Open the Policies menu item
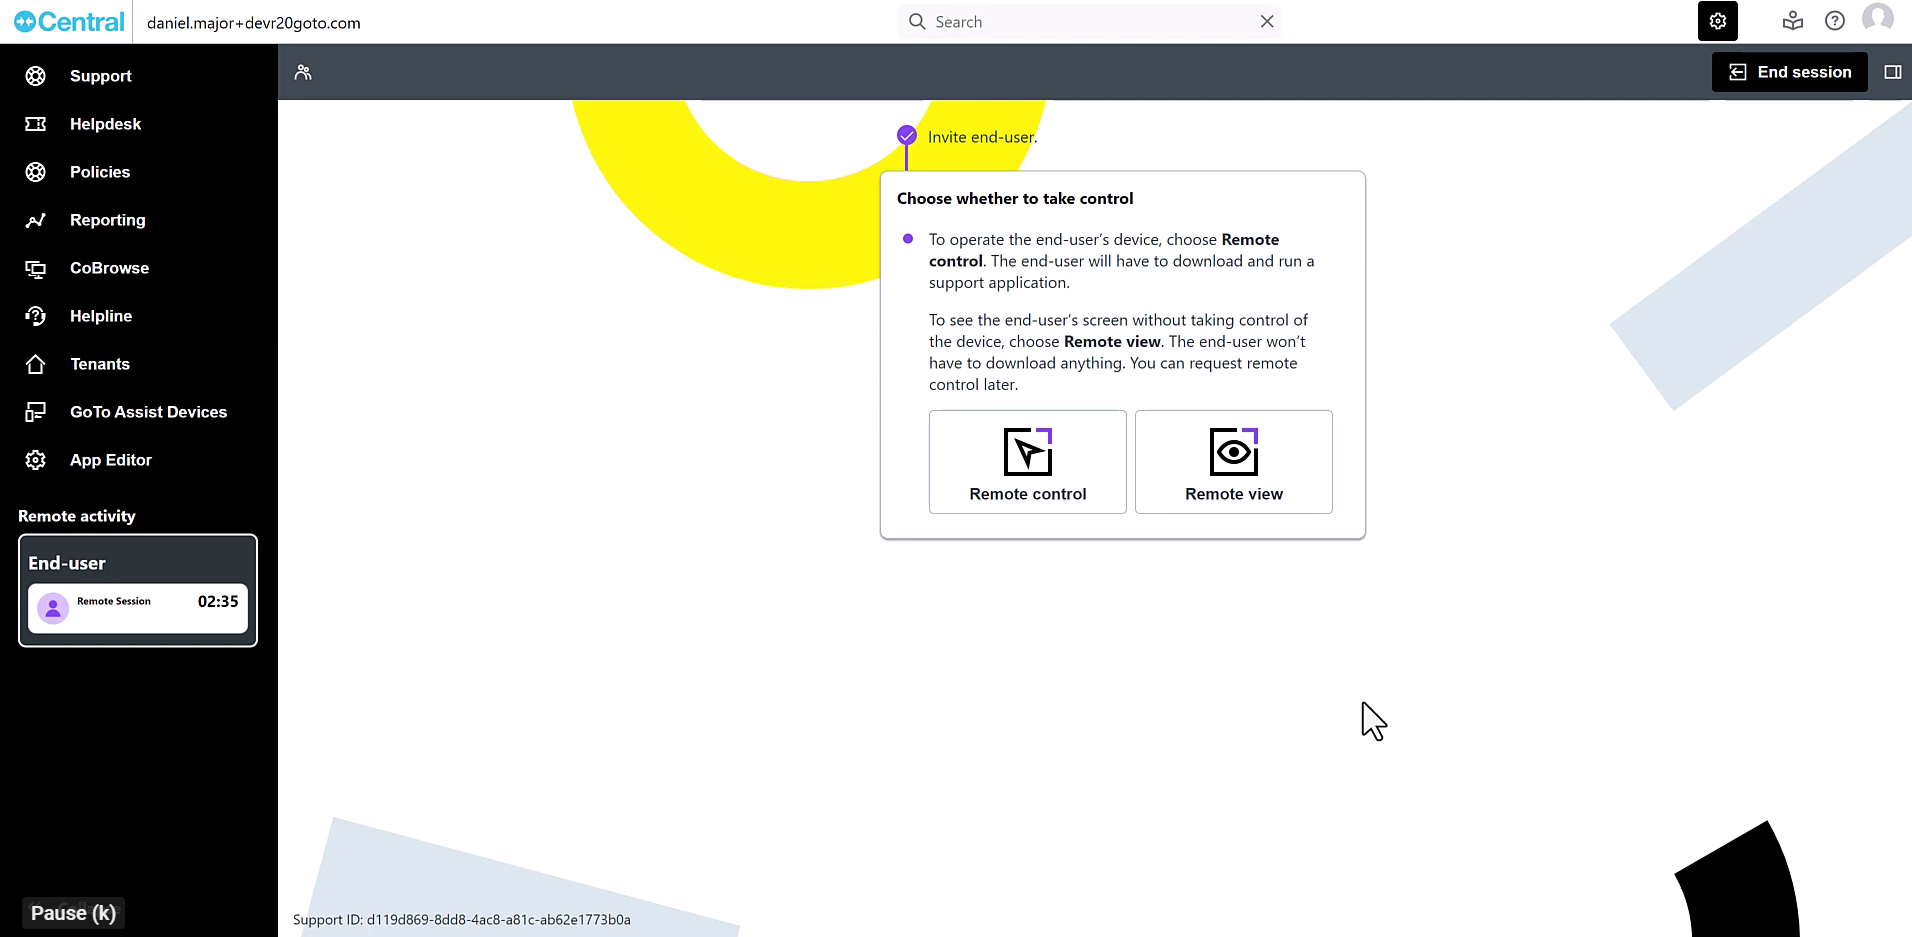Screen dimensions: 1912x937 coord(100,172)
